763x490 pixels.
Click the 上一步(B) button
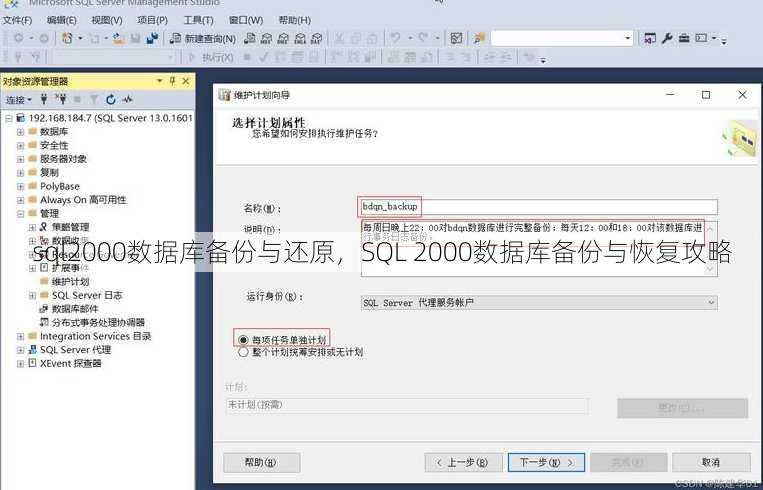(x=463, y=462)
